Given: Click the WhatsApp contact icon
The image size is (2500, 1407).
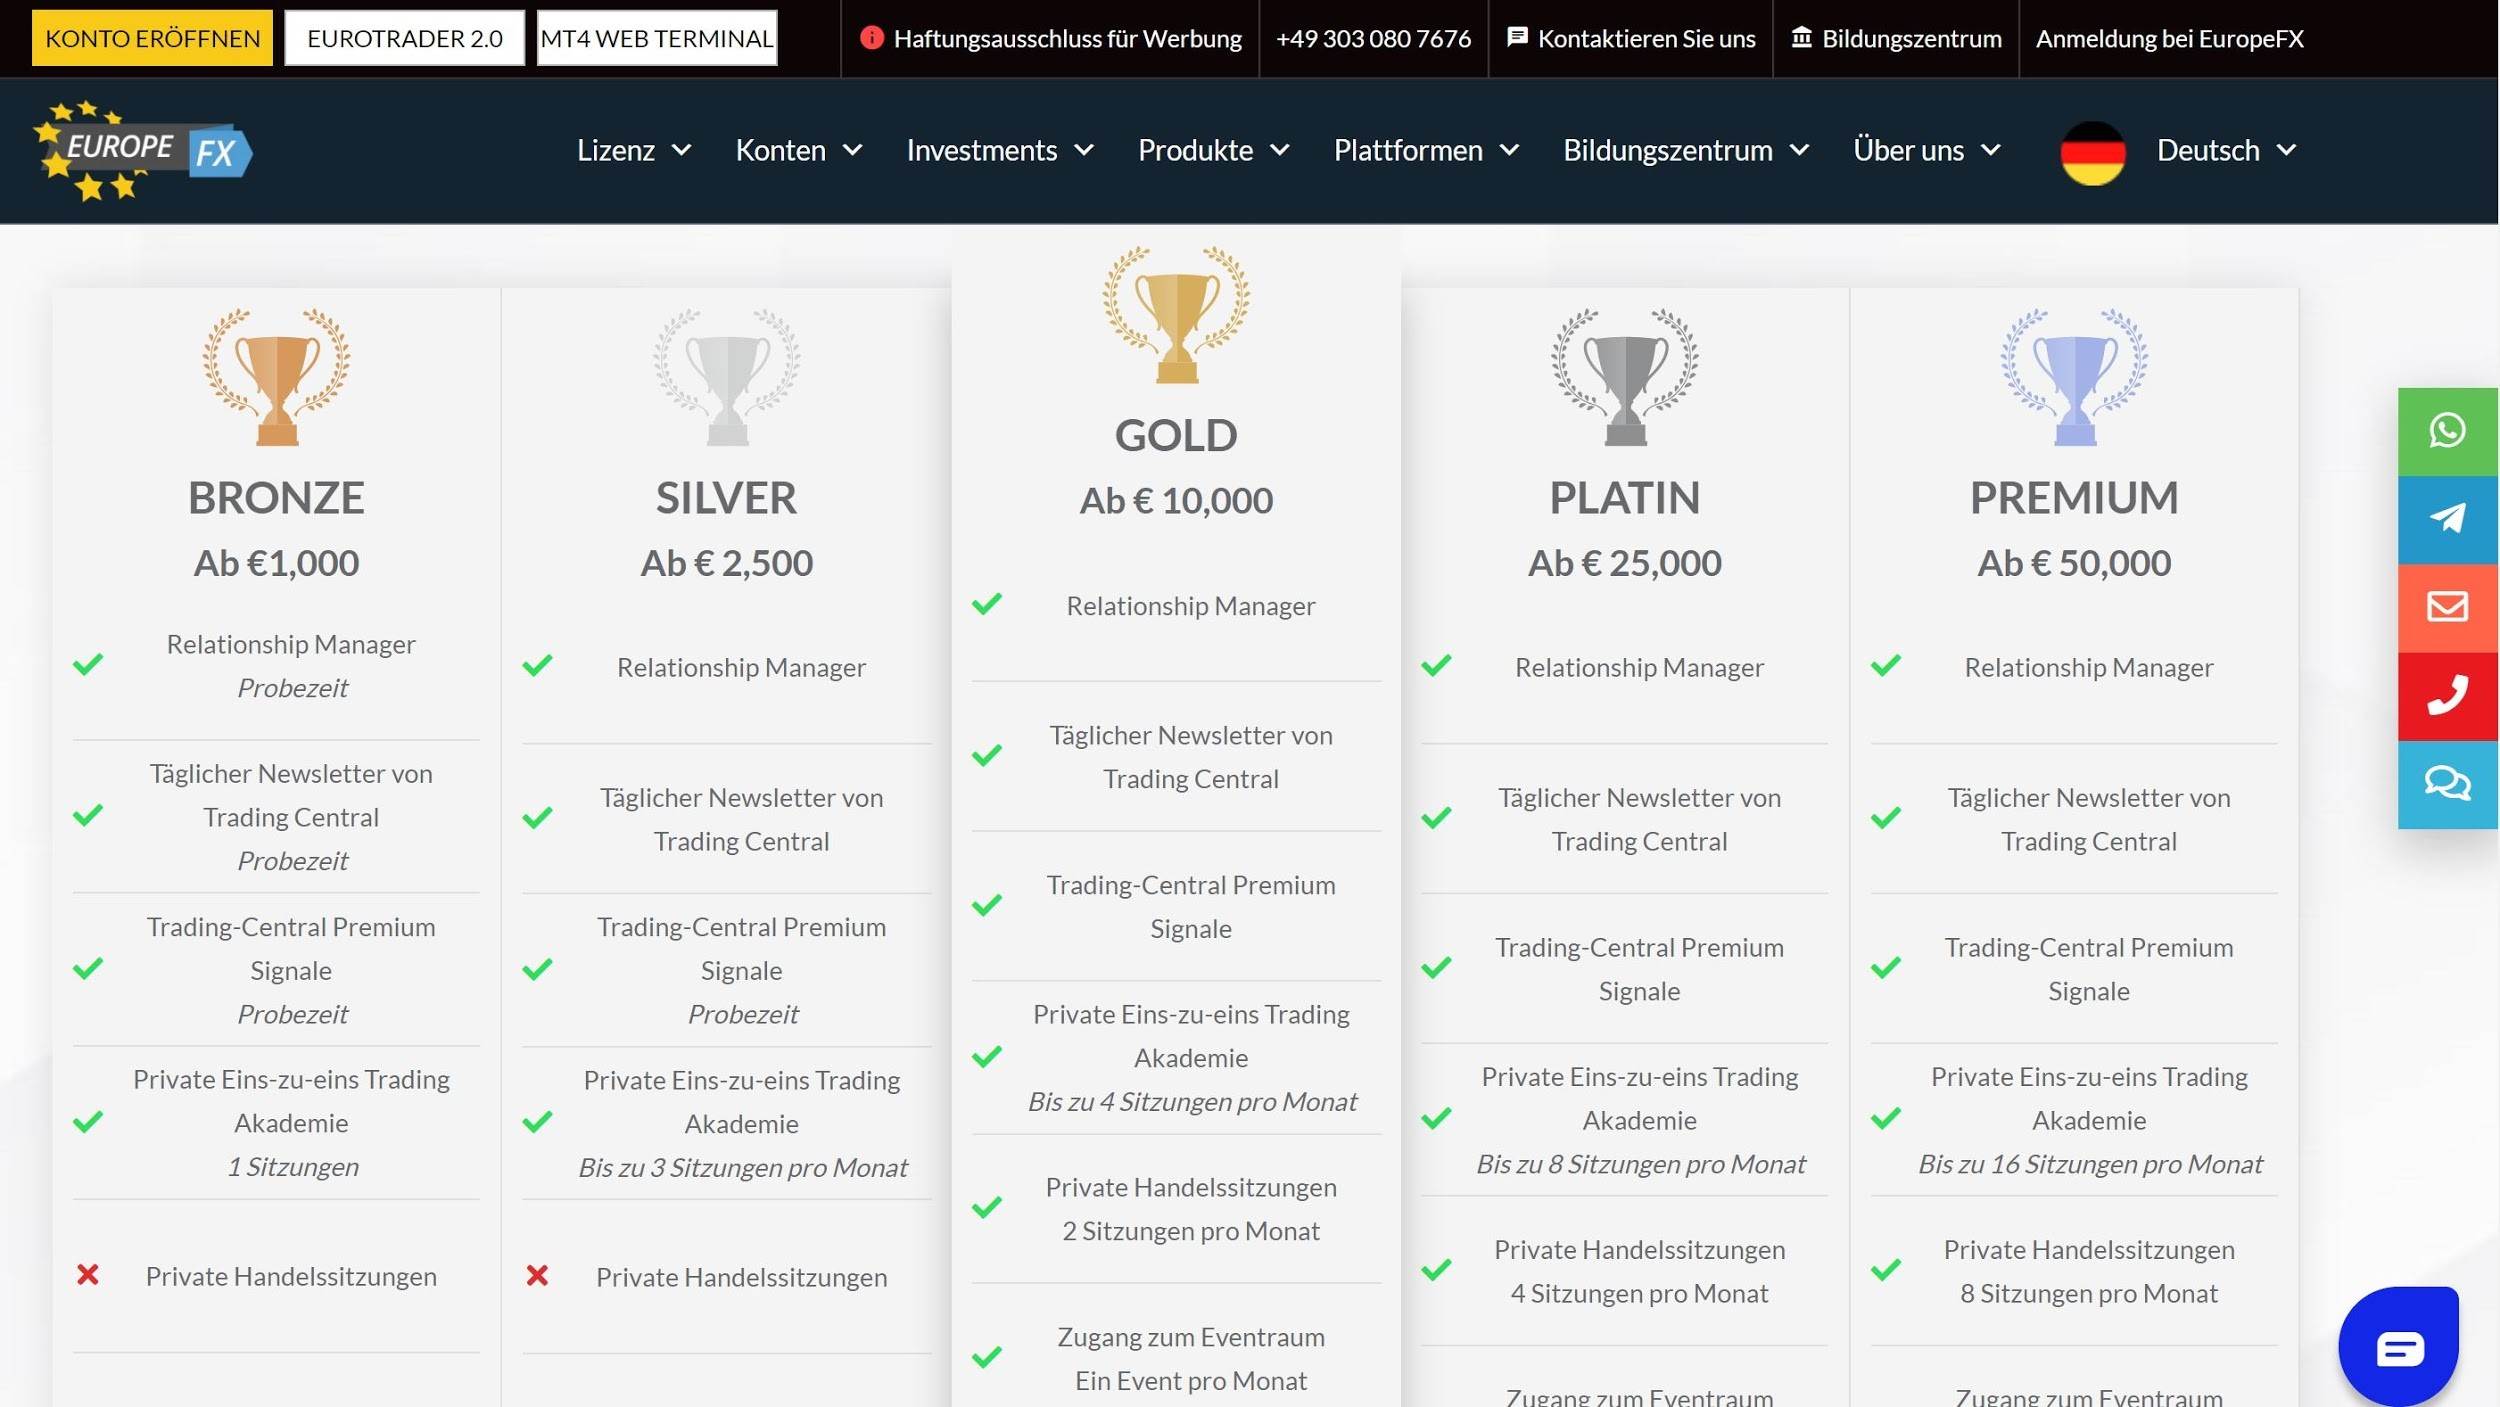Looking at the screenshot, I should 2446,431.
